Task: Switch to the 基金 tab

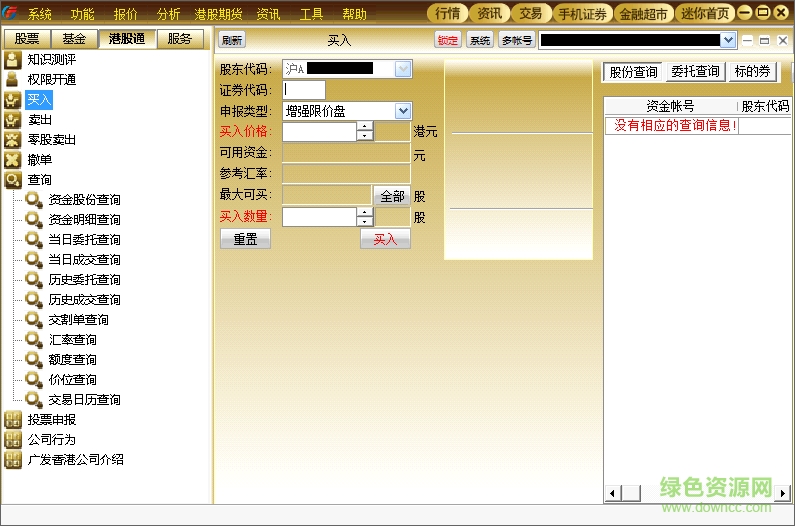Action: [73, 39]
